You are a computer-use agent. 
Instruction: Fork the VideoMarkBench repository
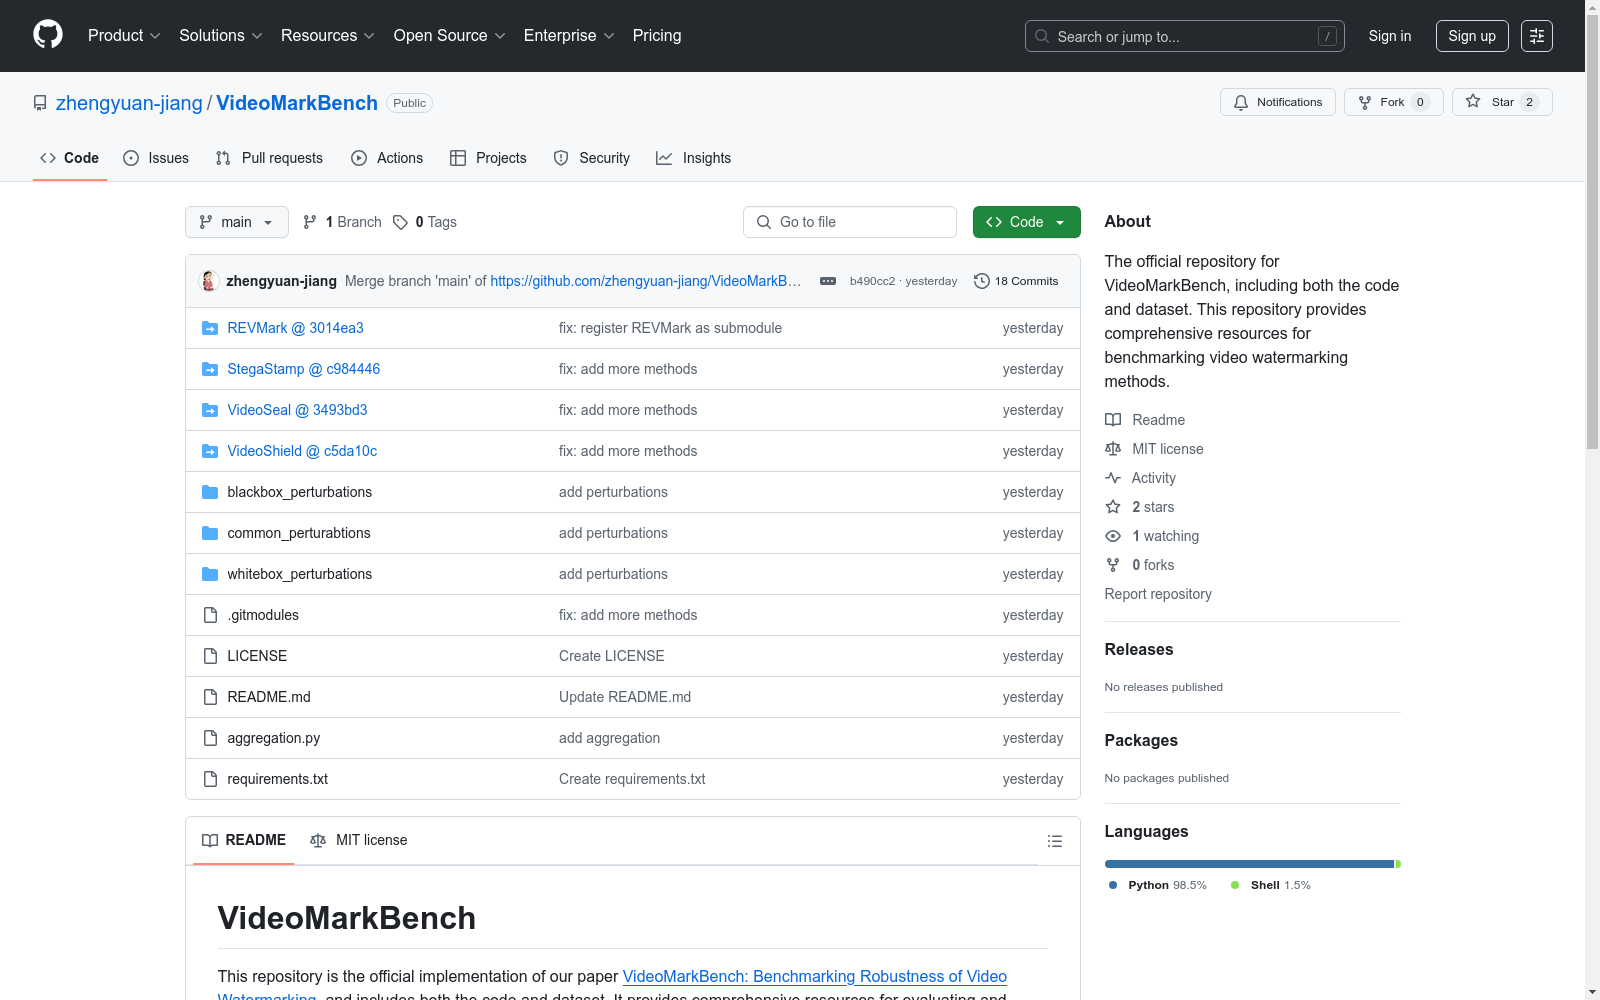(1394, 102)
